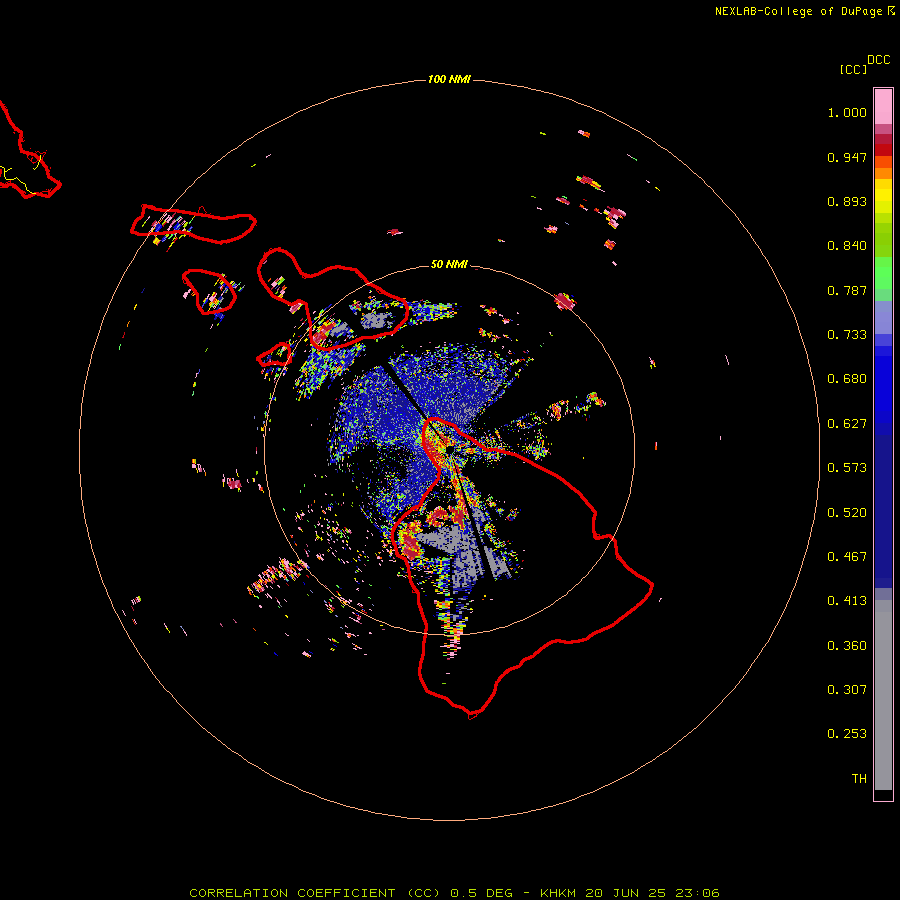900x900 pixels.
Task: Click the 0.787 color scale value
Action: (x=847, y=290)
